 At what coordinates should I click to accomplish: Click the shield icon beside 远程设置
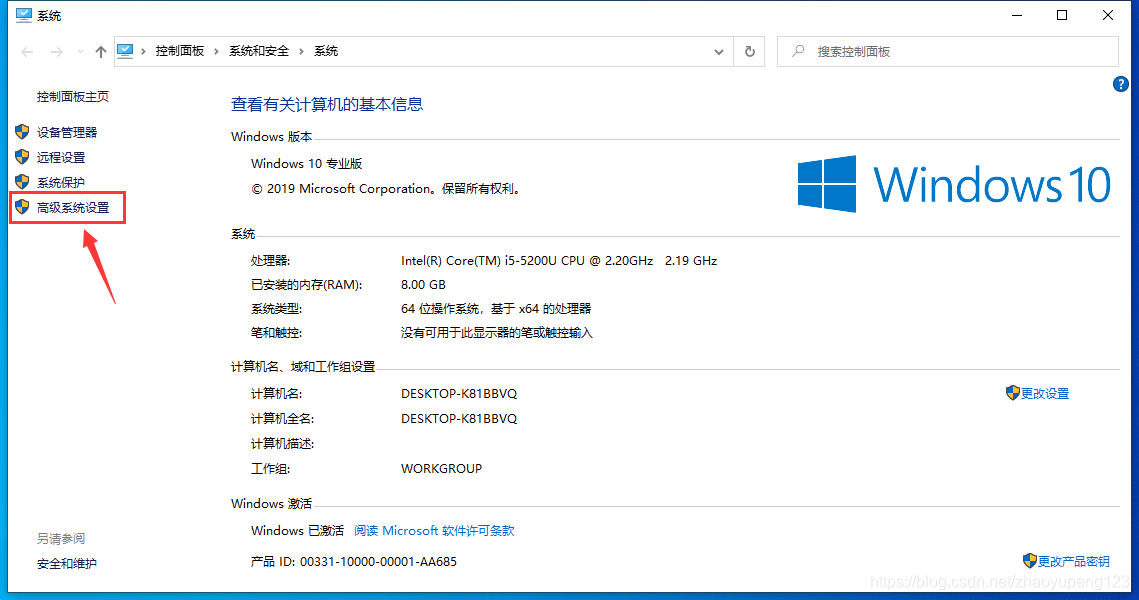point(22,157)
